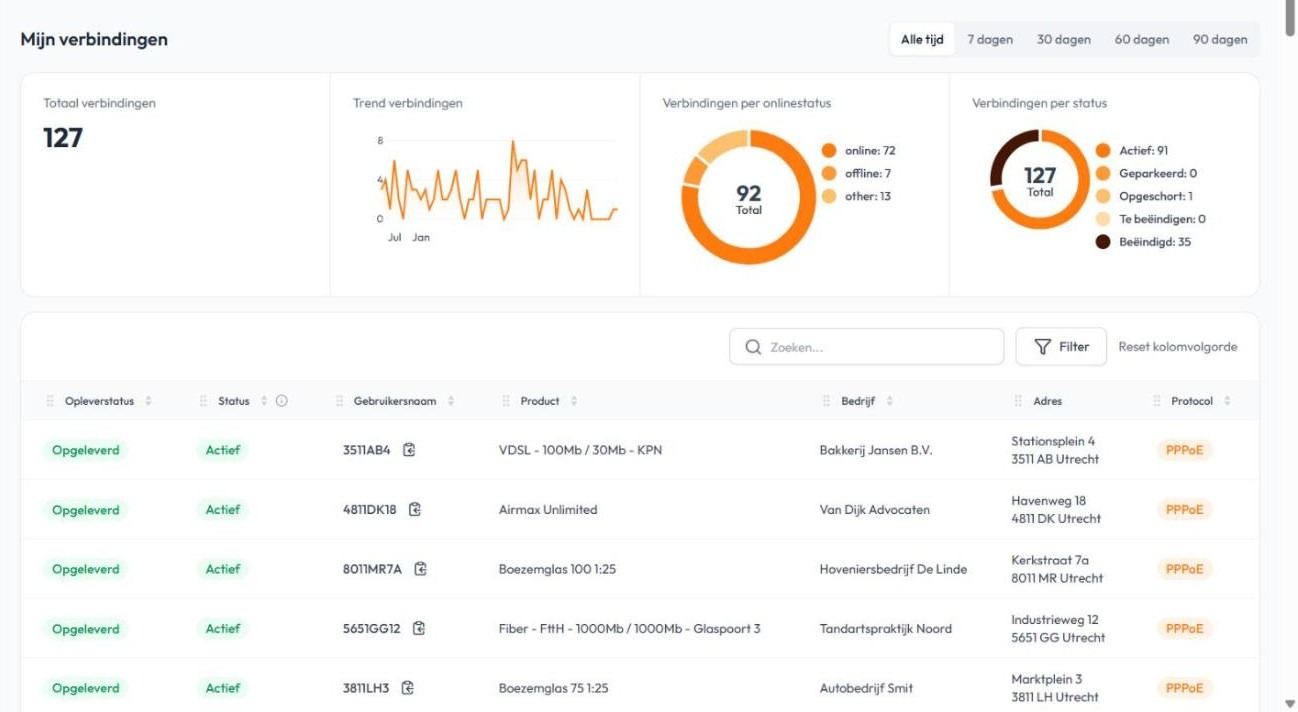Copy username 3511AB4 using its copy icon
This screenshot has height=712, width=1298.
pos(409,450)
